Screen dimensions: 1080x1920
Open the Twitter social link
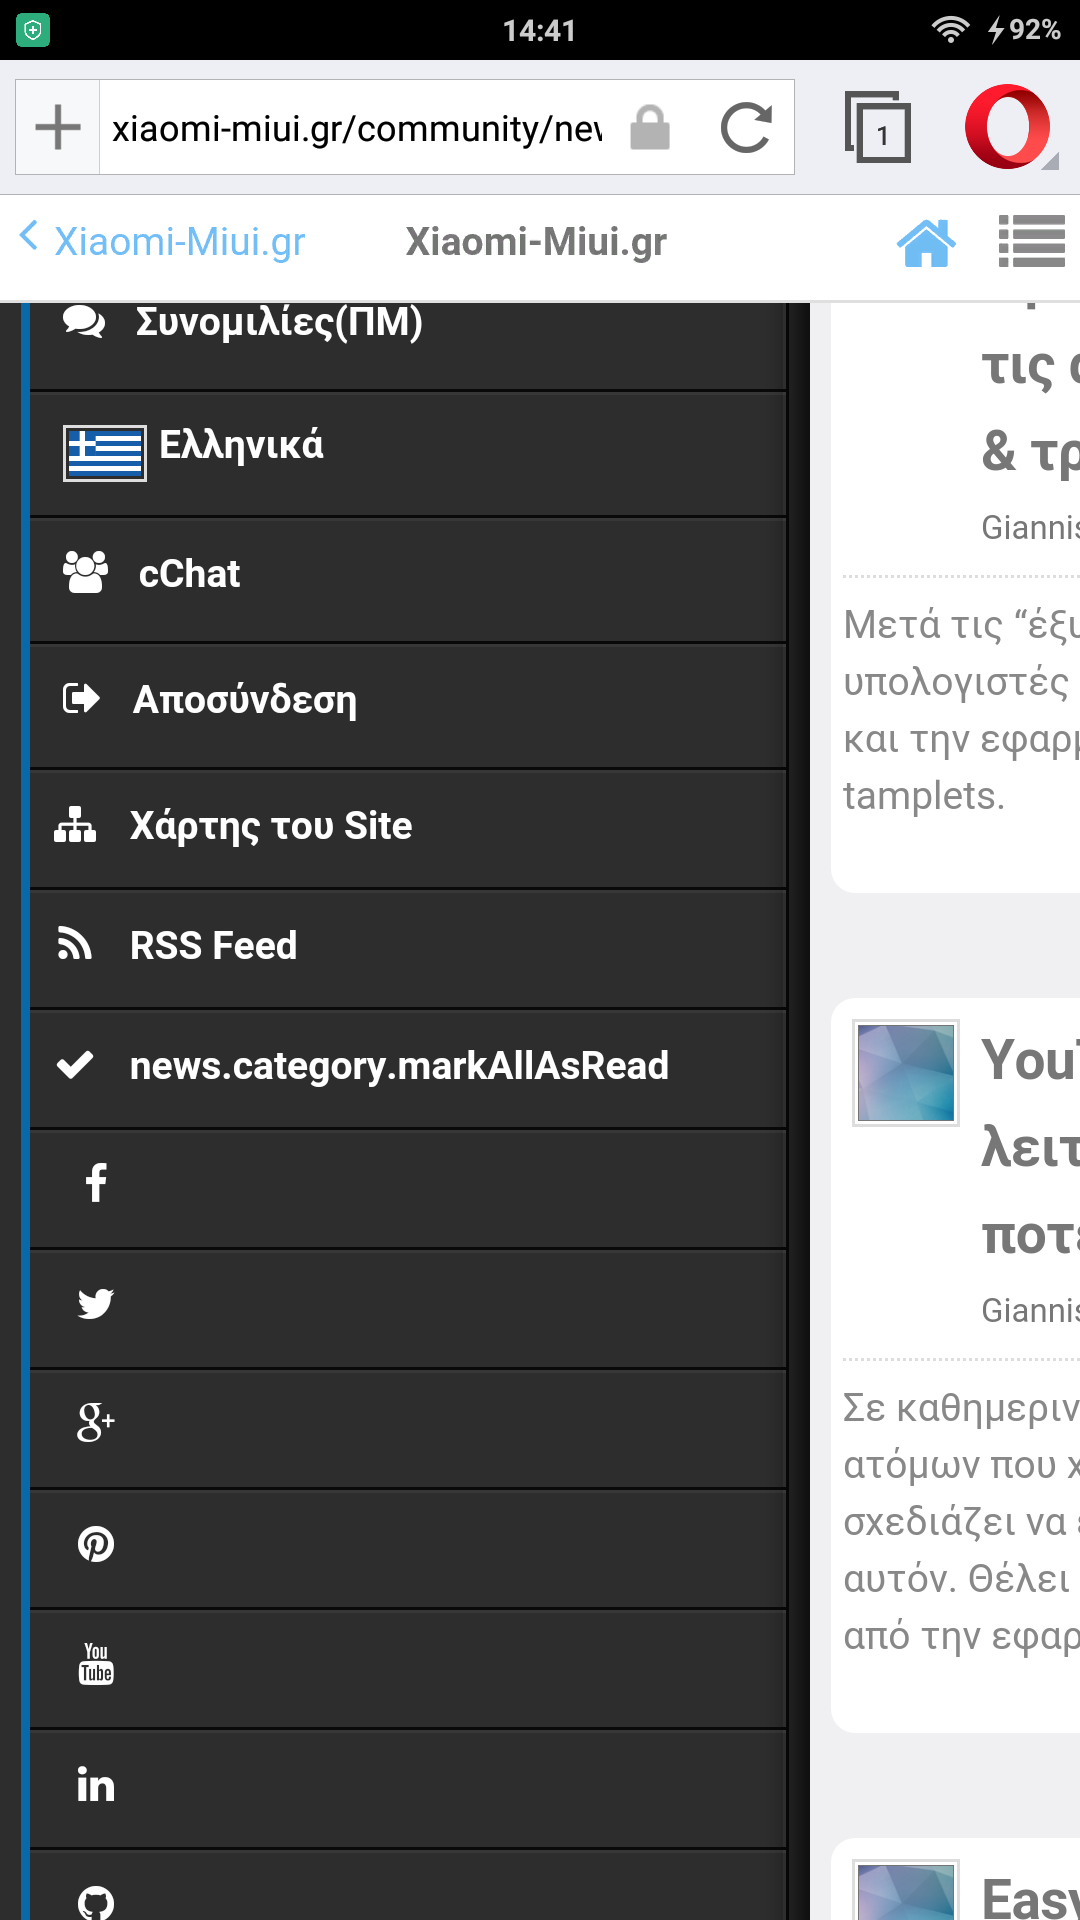pyautogui.click(x=96, y=1303)
